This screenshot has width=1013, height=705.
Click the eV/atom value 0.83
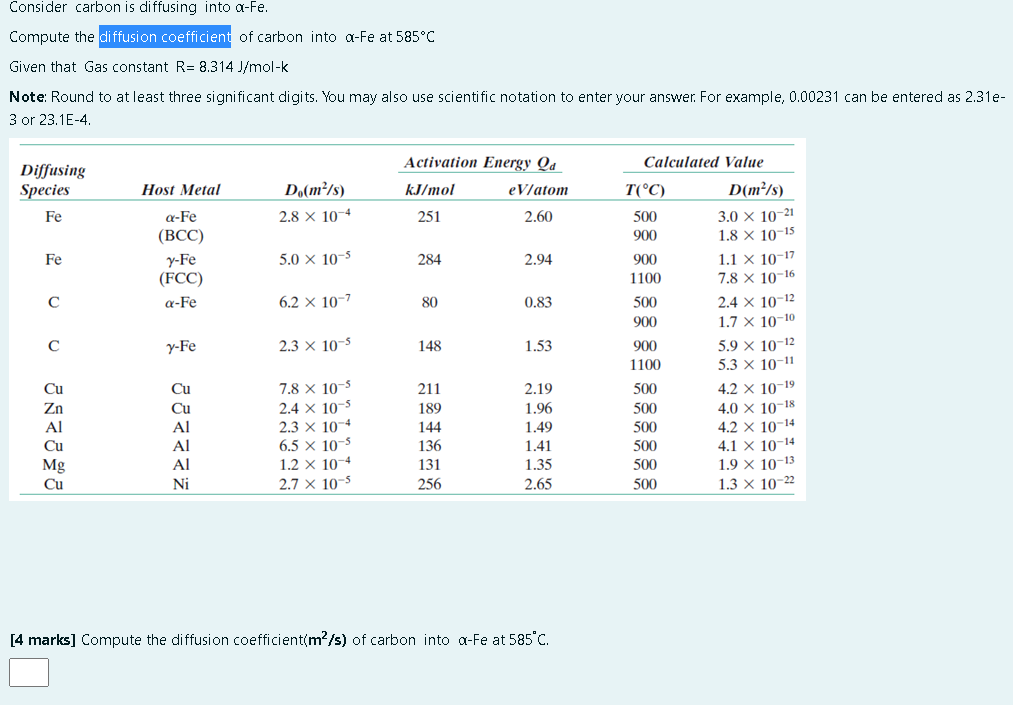click(x=538, y=302)
